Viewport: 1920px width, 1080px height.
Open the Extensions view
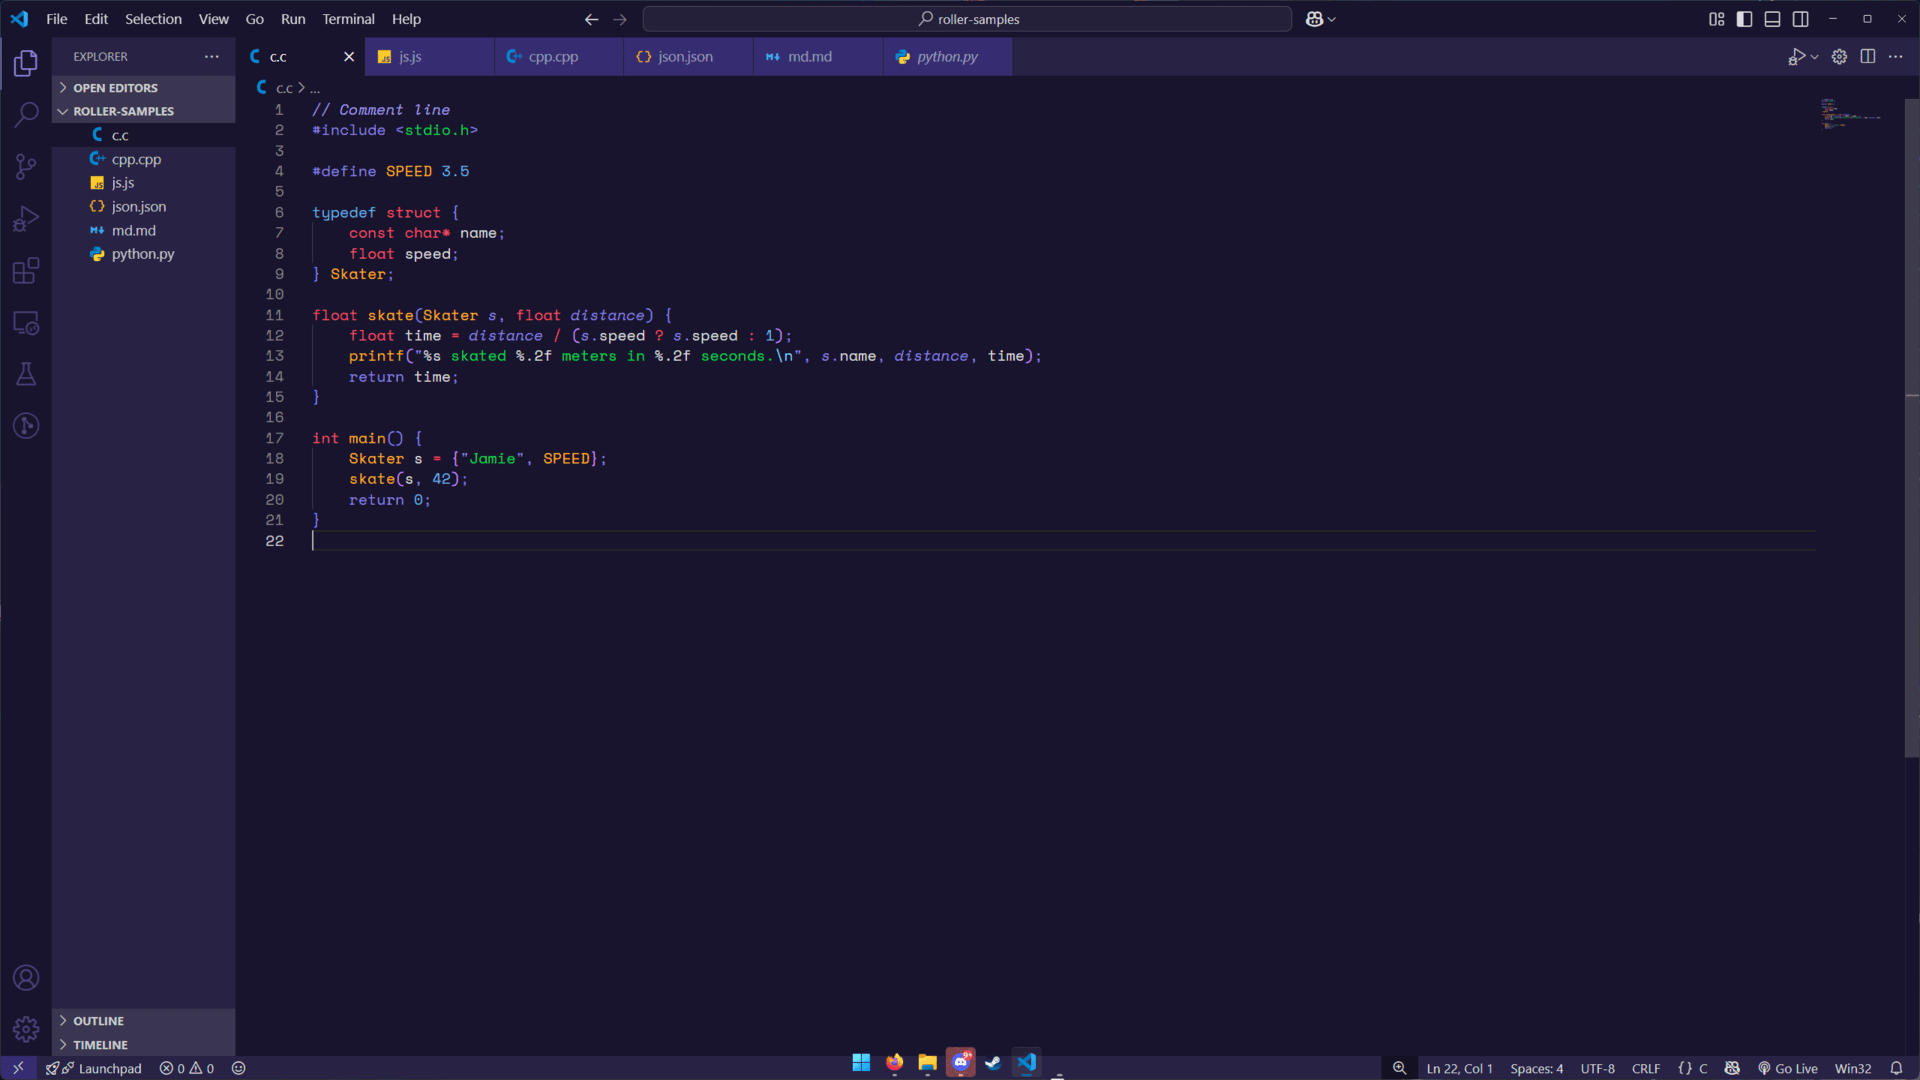(x=26, y=270)
